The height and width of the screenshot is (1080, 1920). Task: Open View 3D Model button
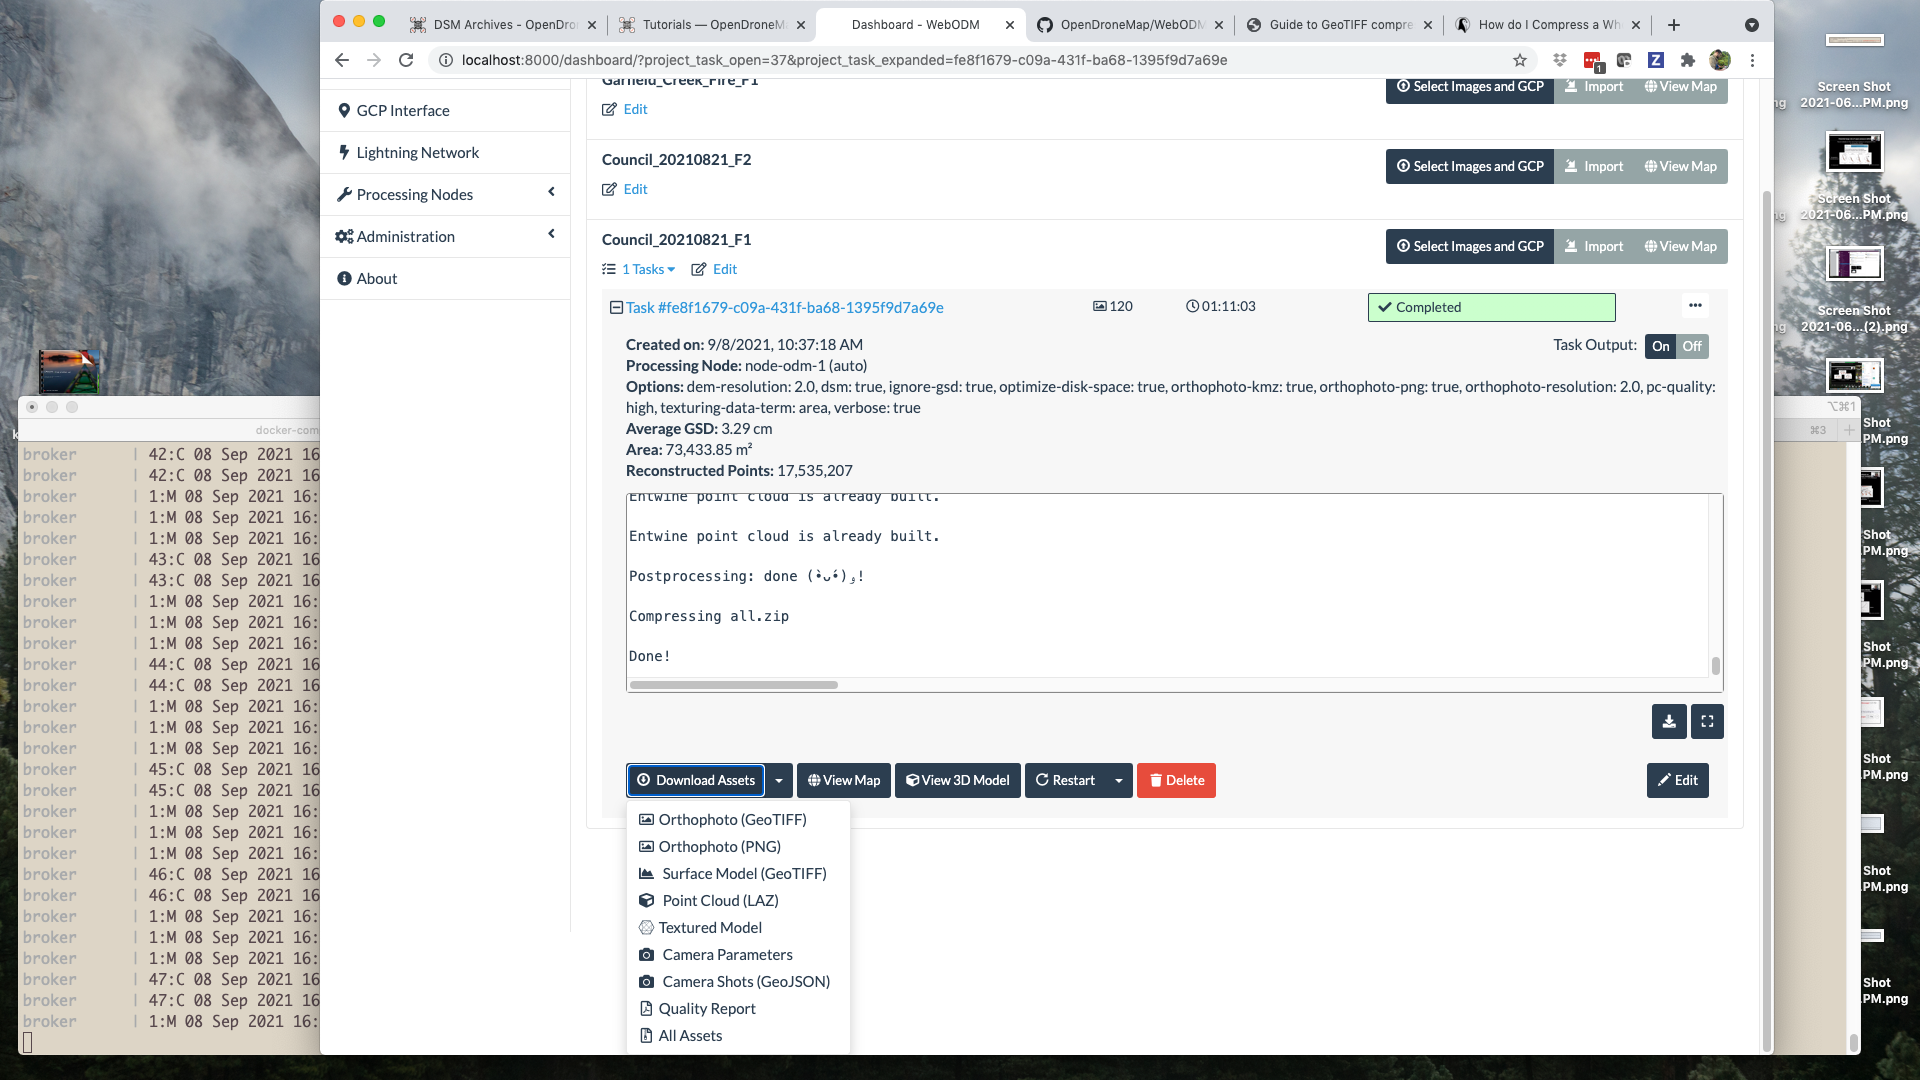click(x=957, y=780)
